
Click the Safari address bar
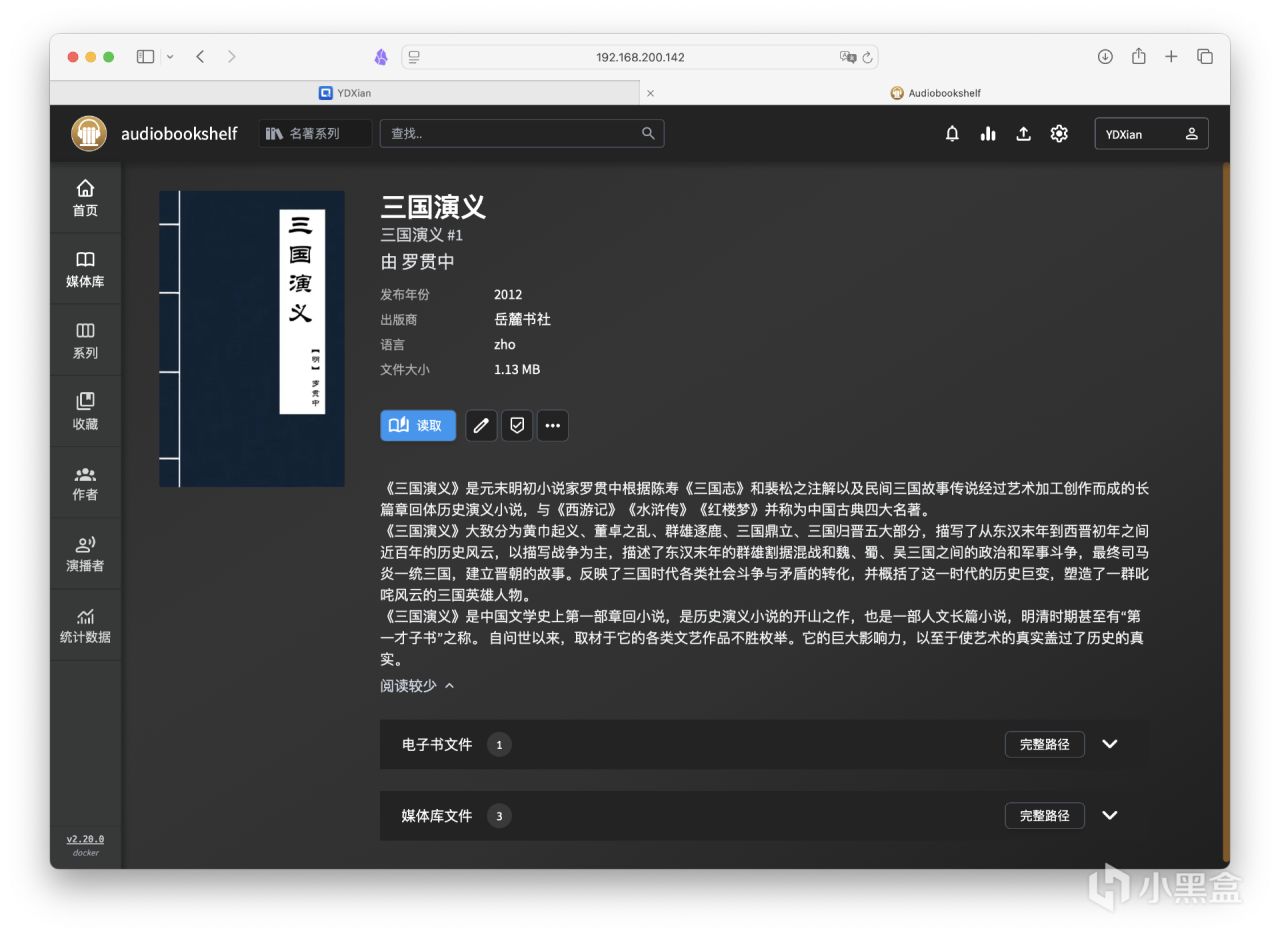click(640, 57)
